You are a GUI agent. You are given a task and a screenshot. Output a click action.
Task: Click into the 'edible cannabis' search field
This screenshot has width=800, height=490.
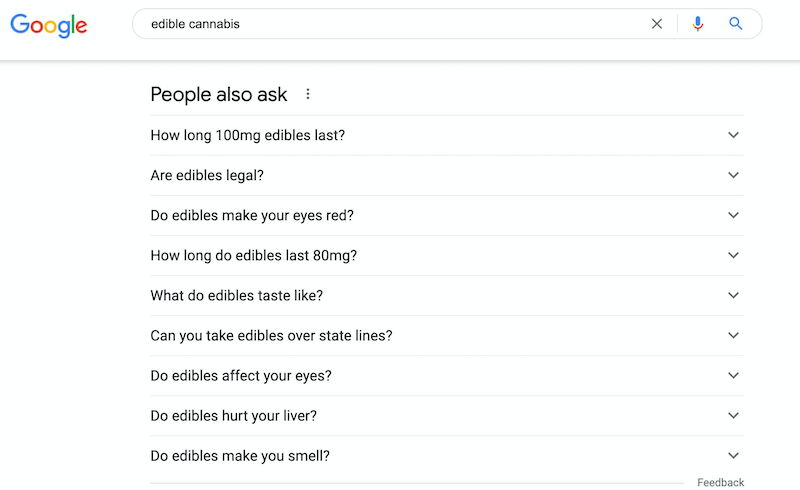(388, 23)
